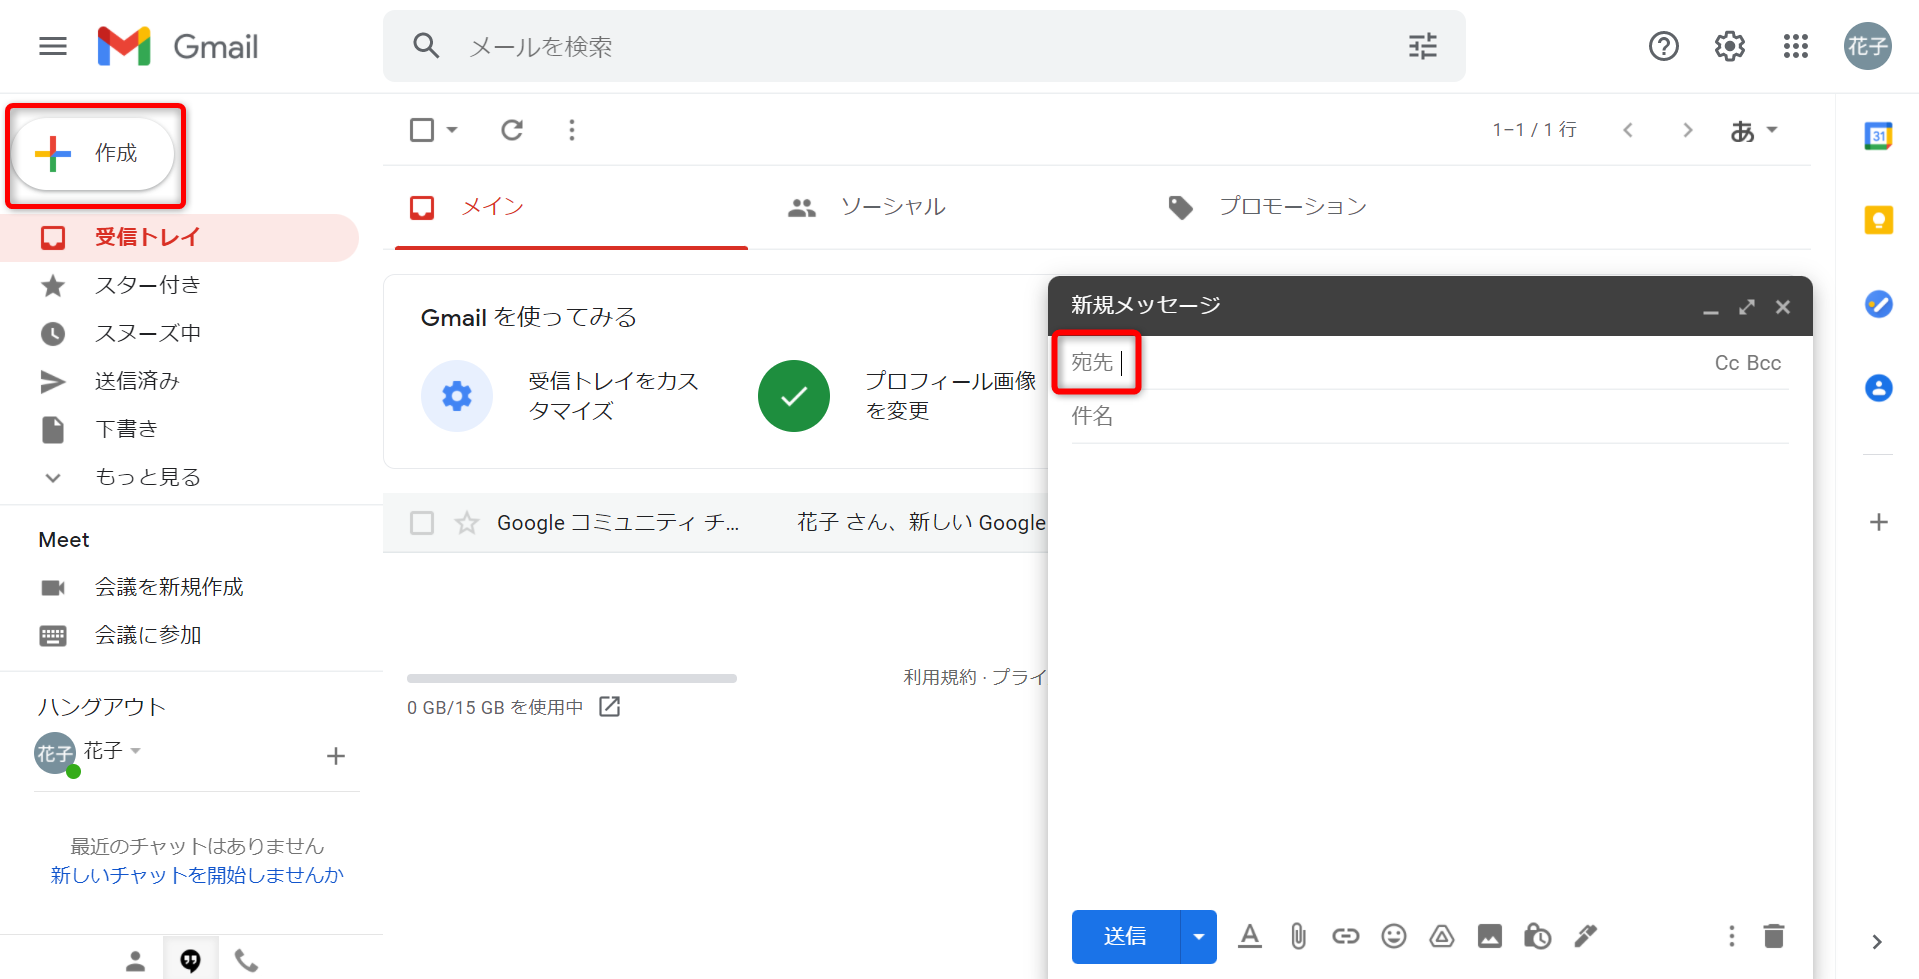Insert a photo into the message
1919x979 pixels.
1489,936
